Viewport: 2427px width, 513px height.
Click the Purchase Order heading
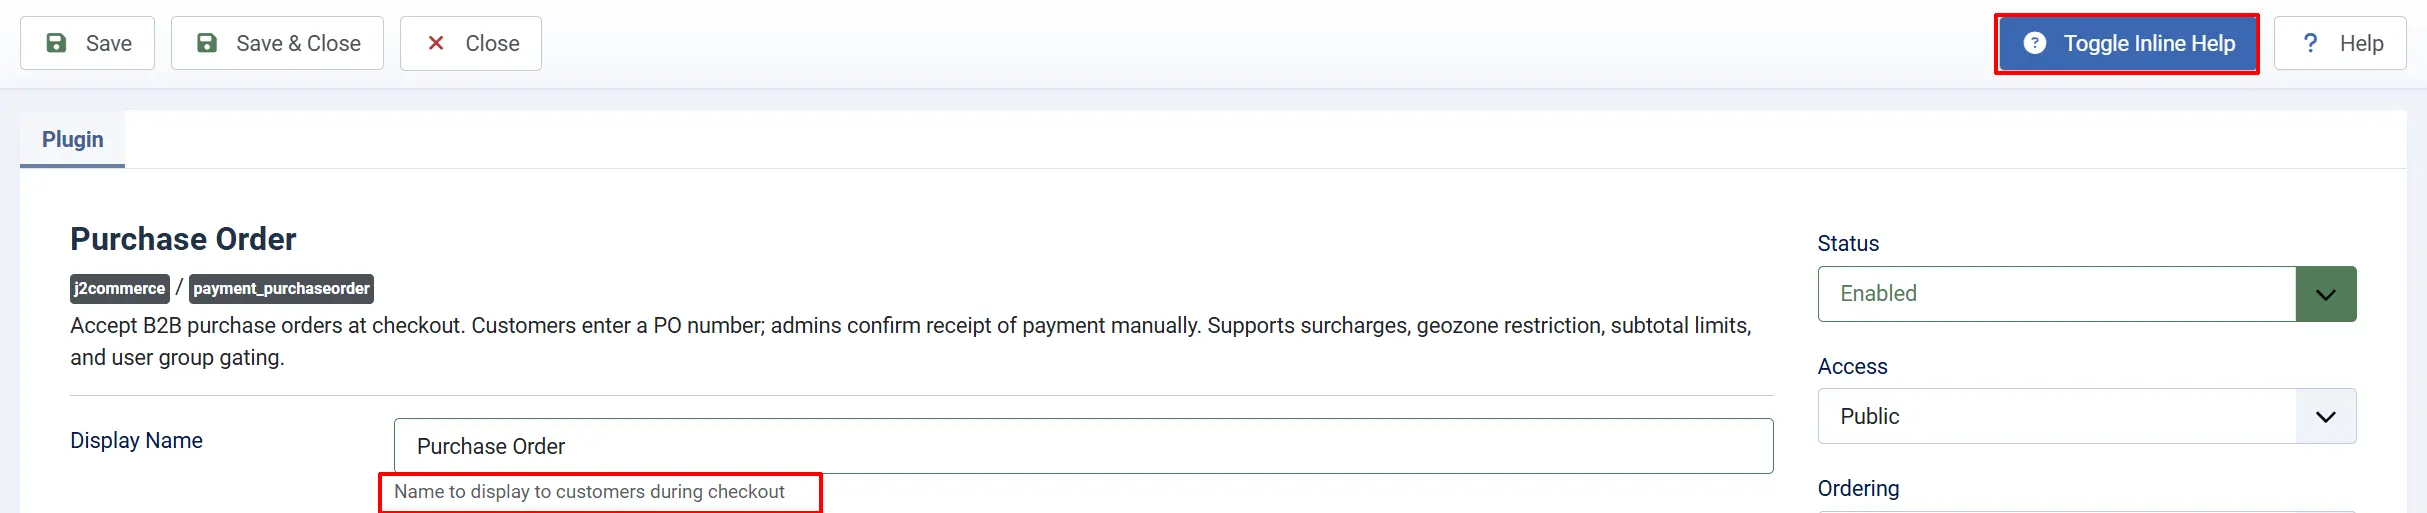pyautogui.click(x=183, y=239)
